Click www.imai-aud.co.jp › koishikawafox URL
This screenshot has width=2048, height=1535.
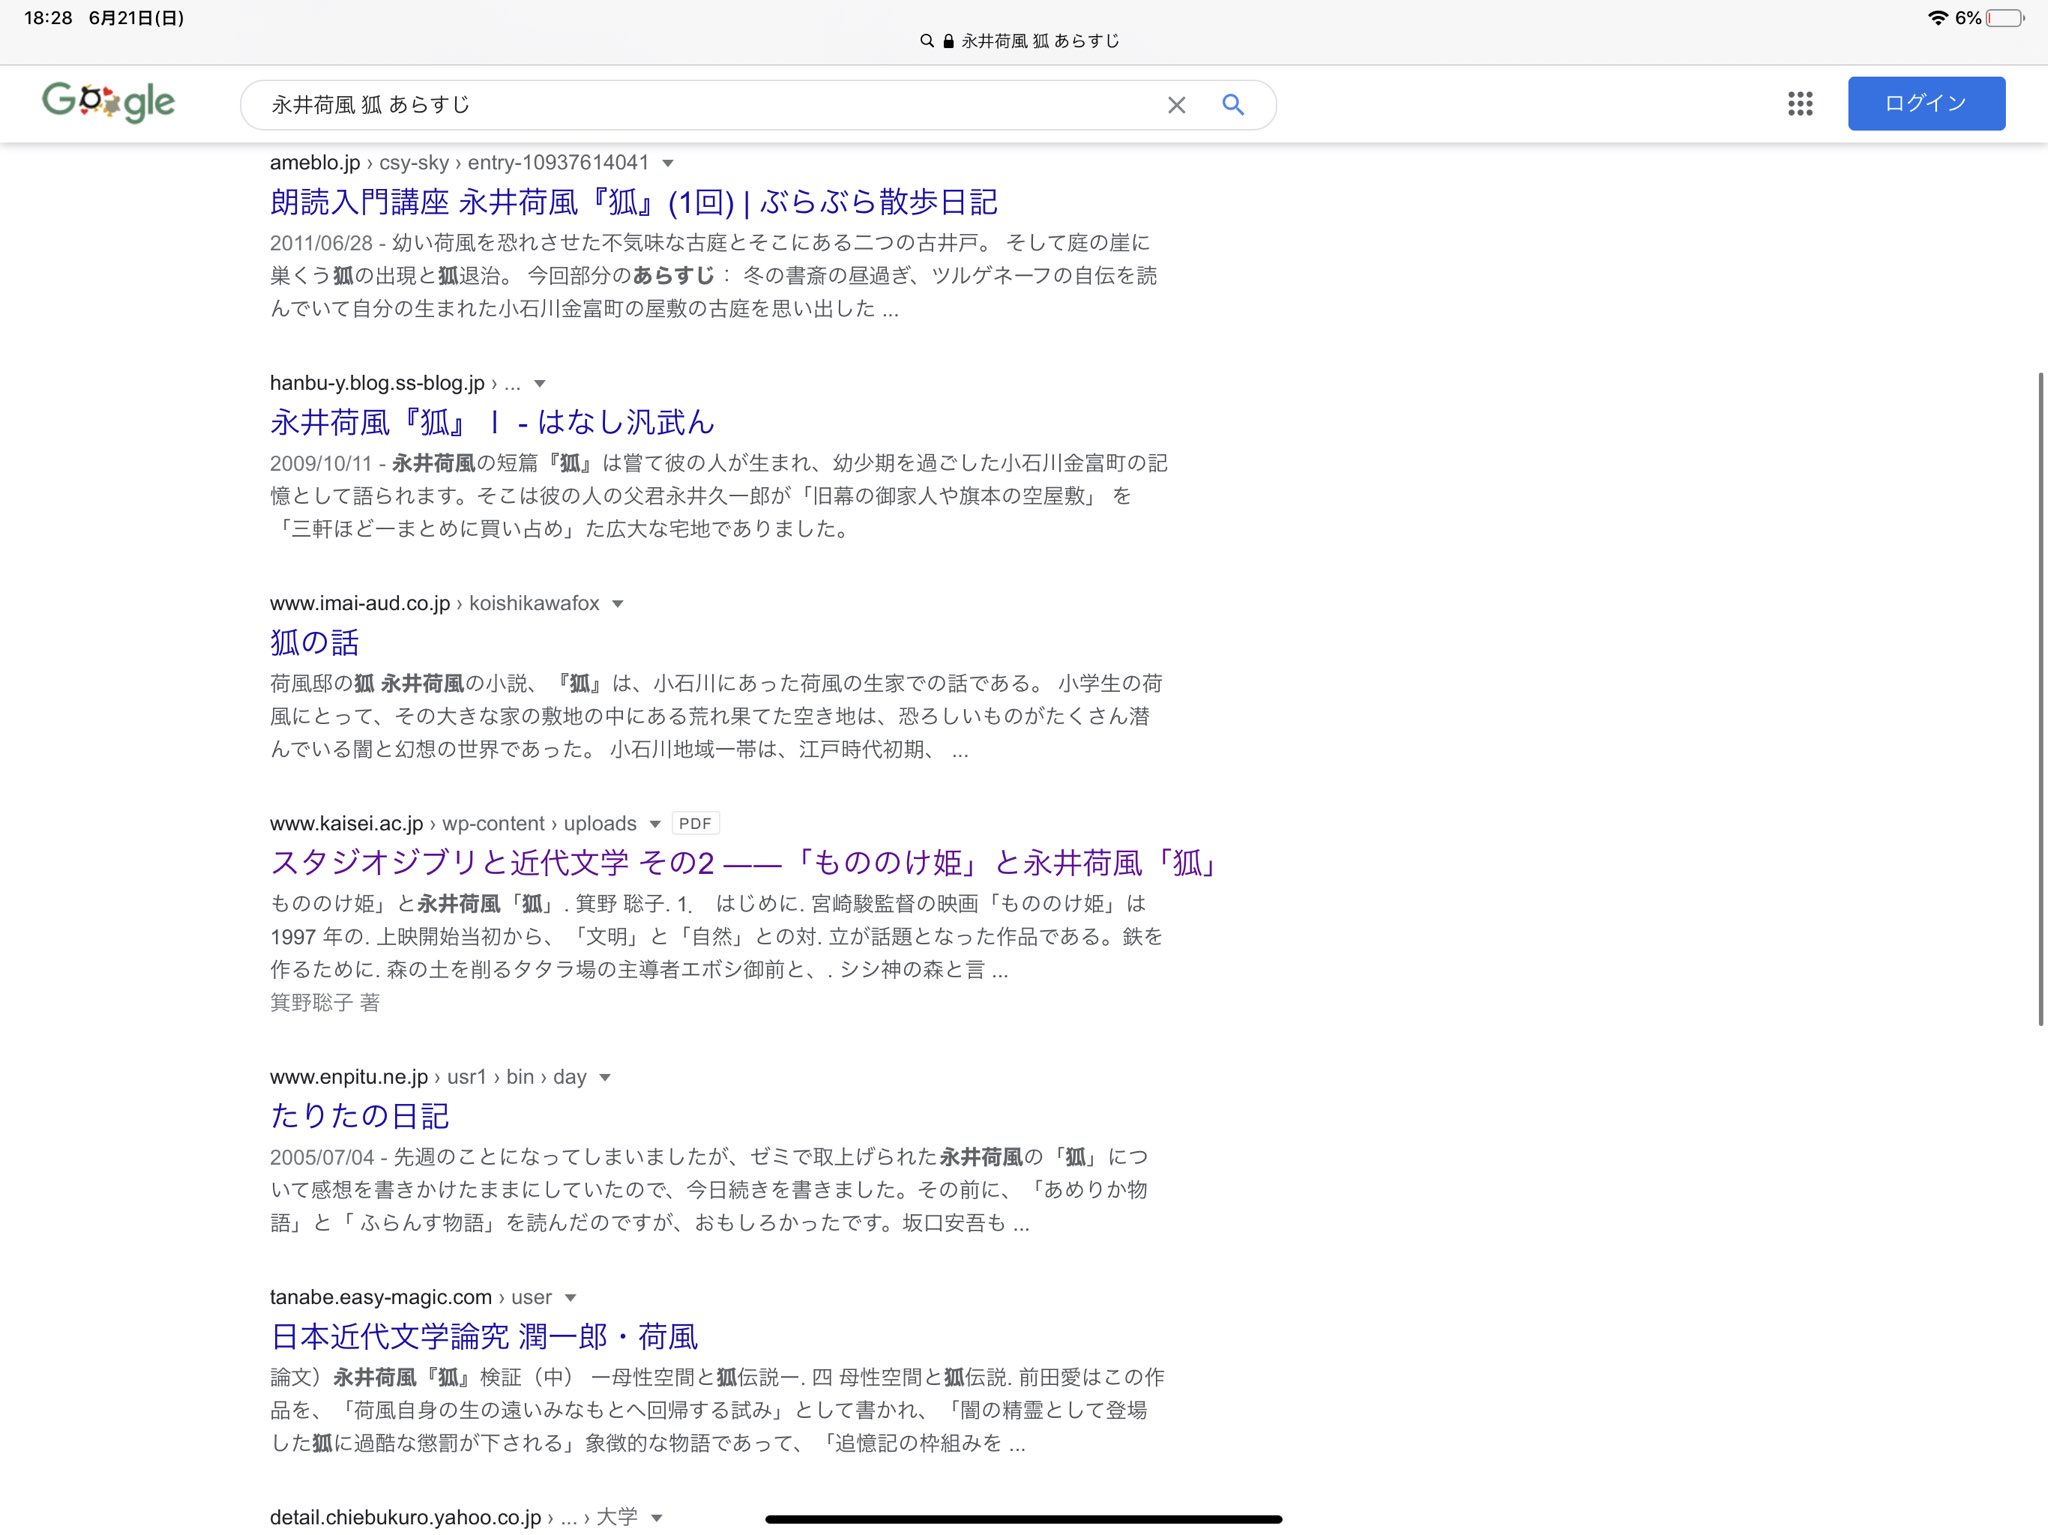434,604
